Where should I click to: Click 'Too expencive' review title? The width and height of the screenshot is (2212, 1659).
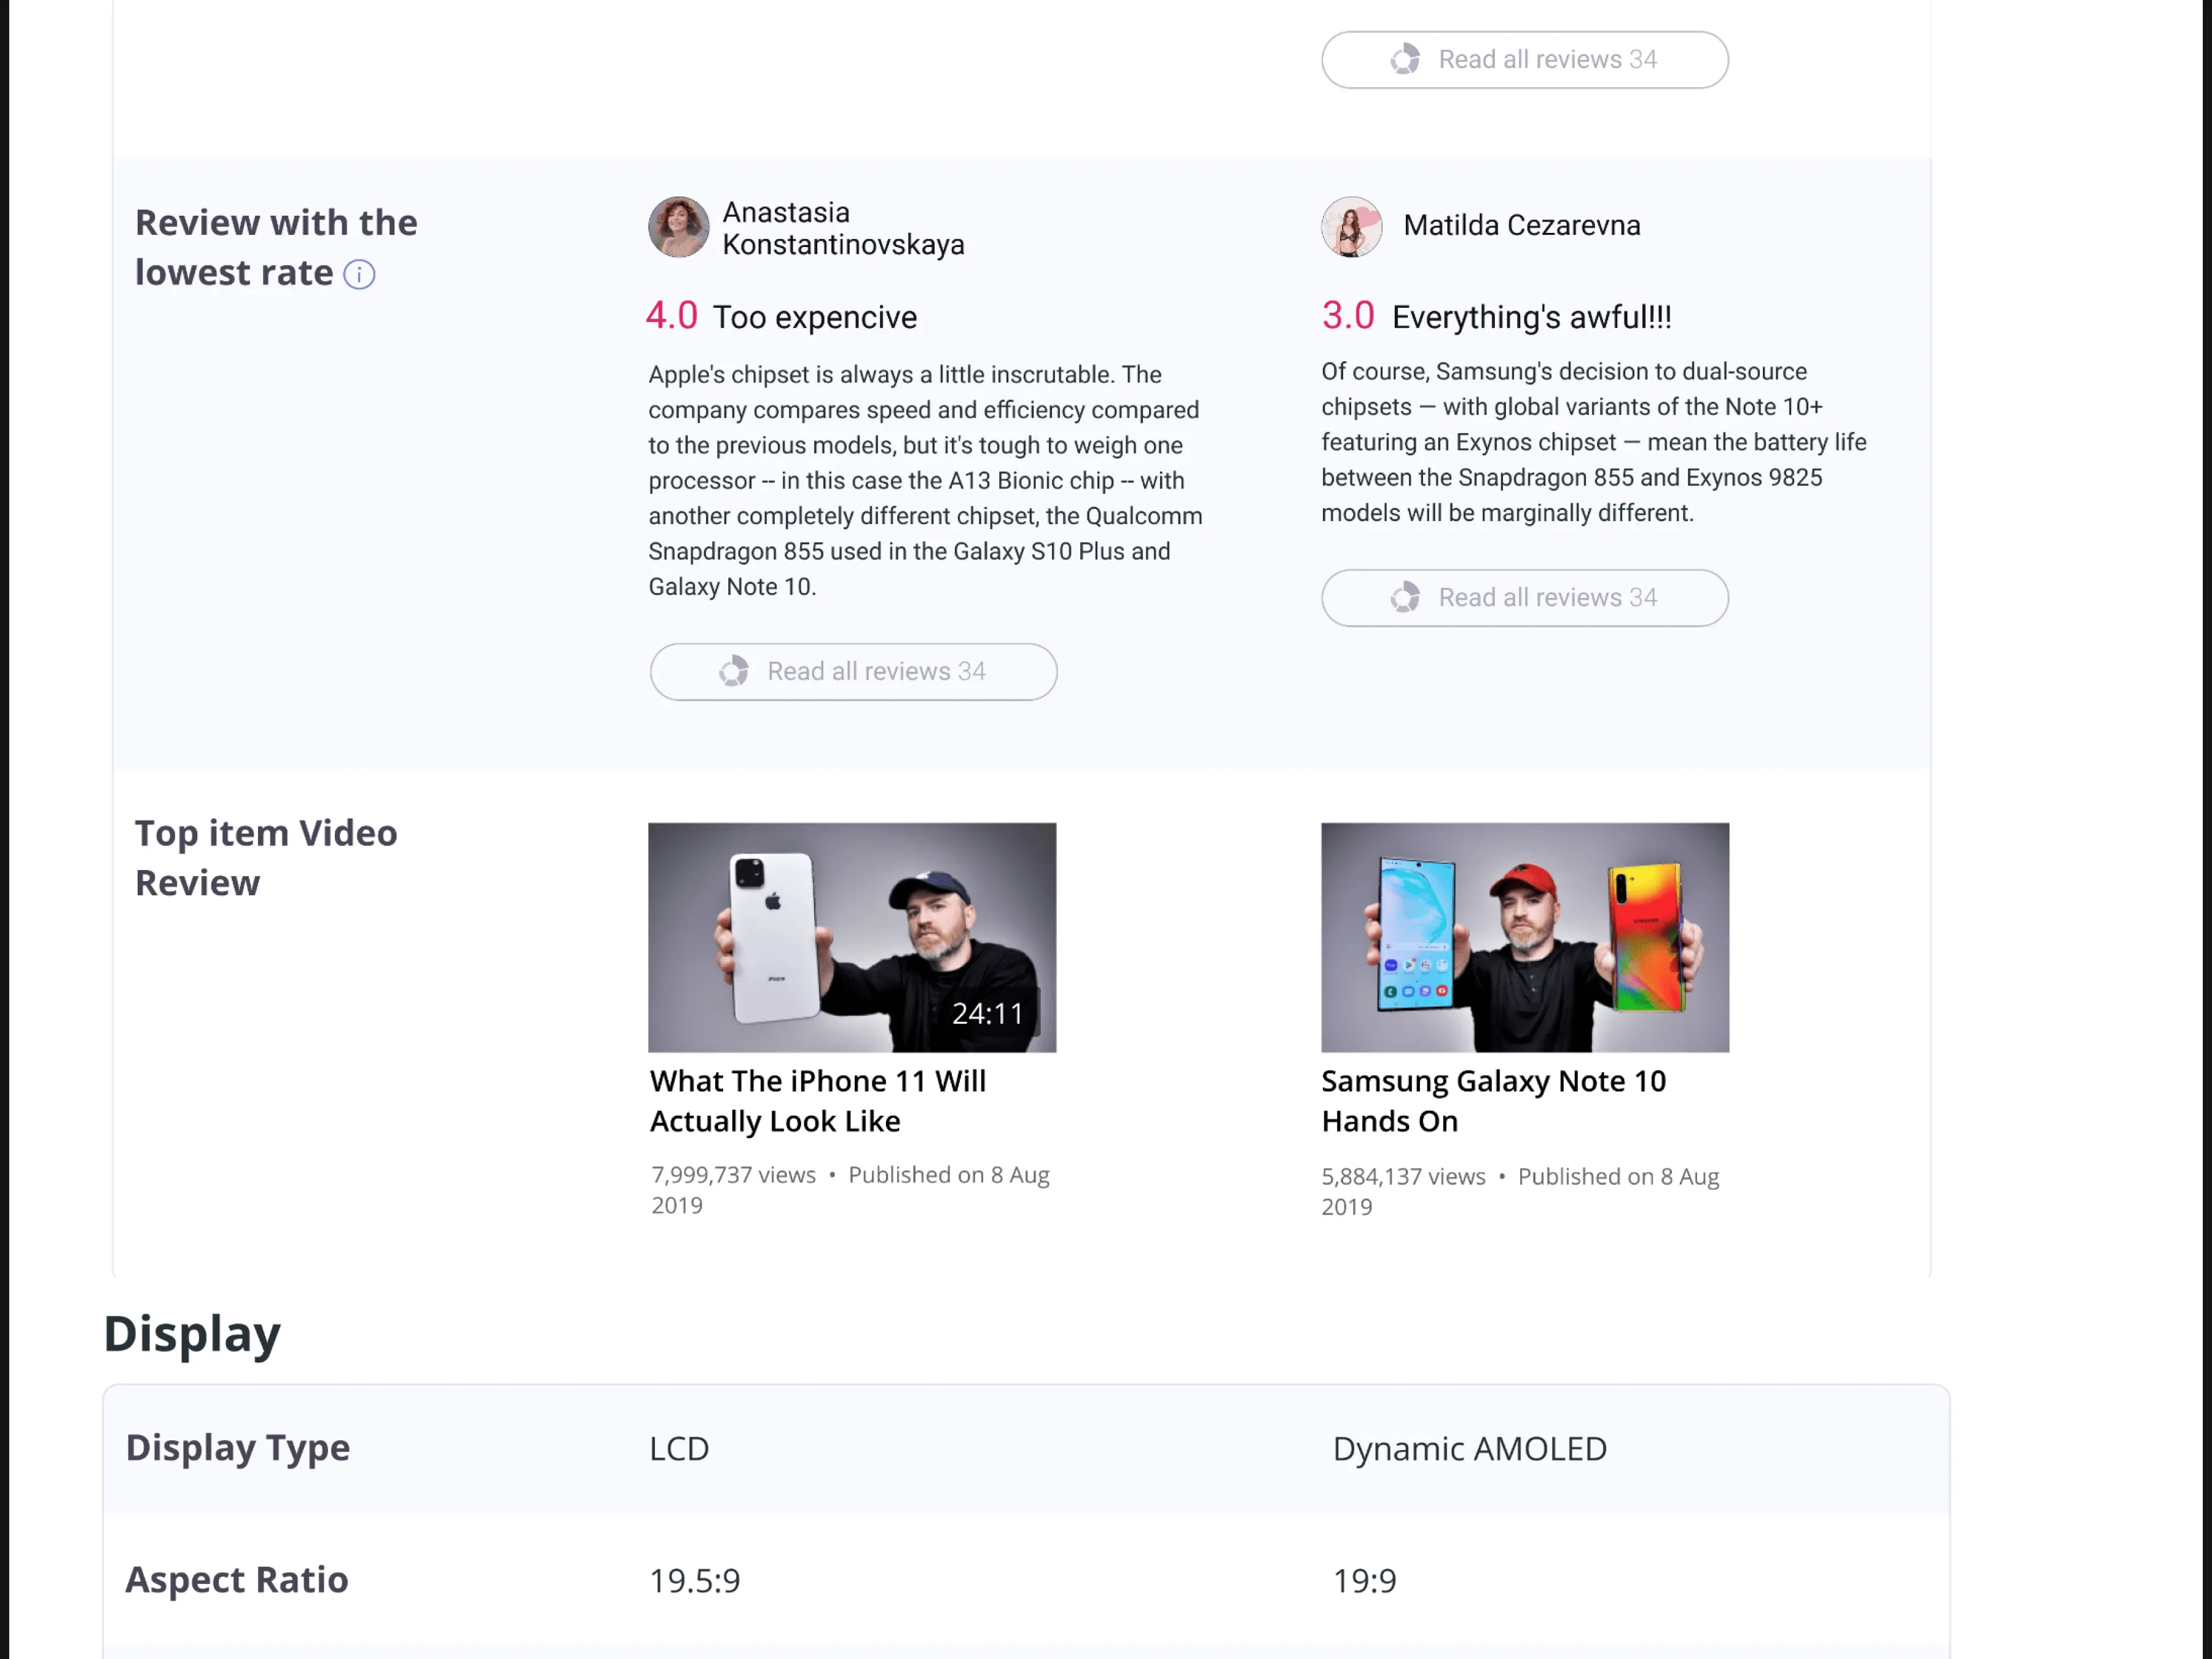click(814, 317)
